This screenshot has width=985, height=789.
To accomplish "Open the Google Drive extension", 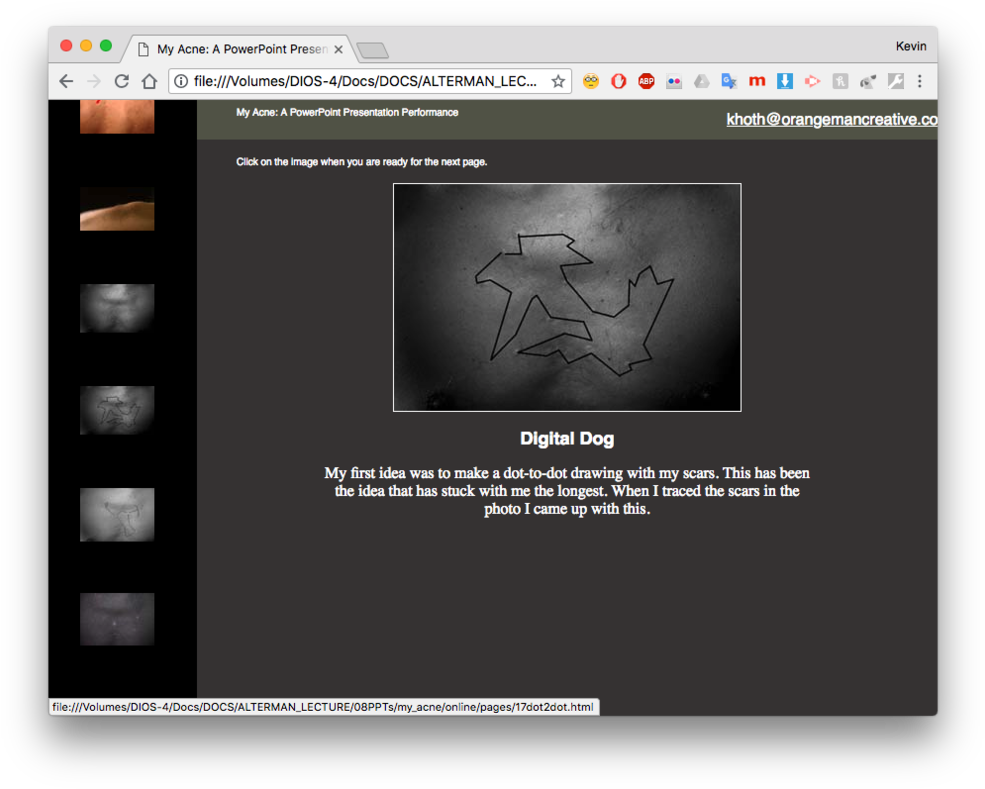I will [x=701, y=82].
